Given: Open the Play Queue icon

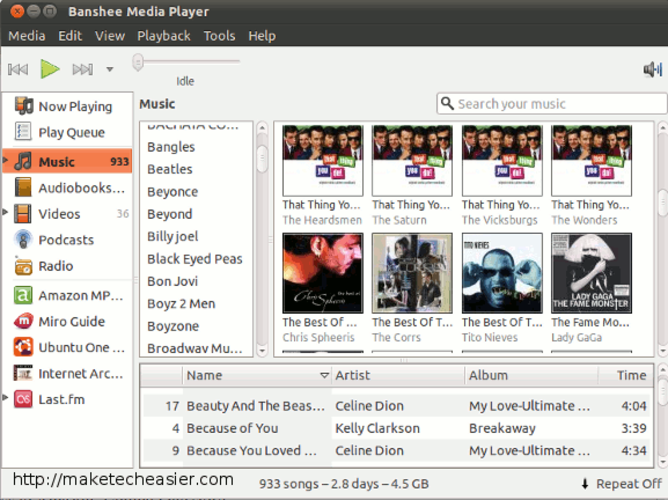Looking at the screenshot, I should (x=23, y=132).
